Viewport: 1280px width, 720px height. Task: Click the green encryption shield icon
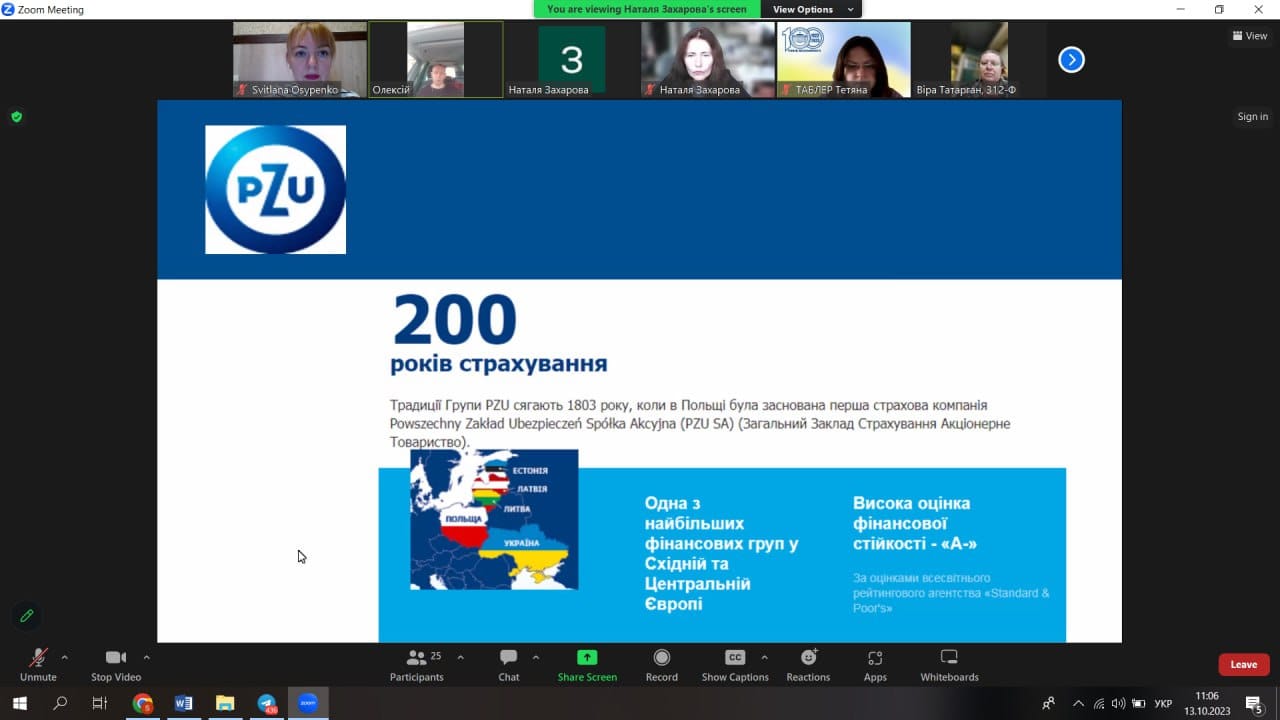pos(16,117)
